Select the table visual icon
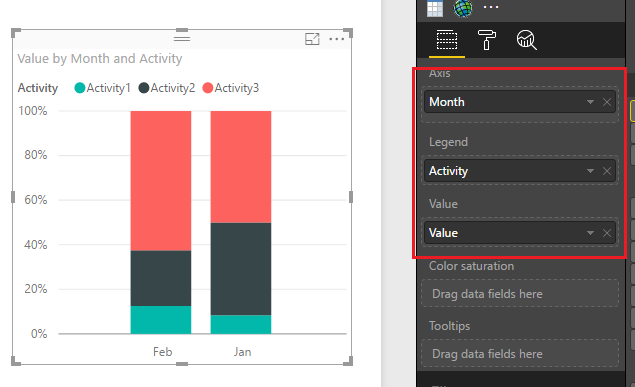Viewport: 635px width, 387px height. (x=435, y=8)
